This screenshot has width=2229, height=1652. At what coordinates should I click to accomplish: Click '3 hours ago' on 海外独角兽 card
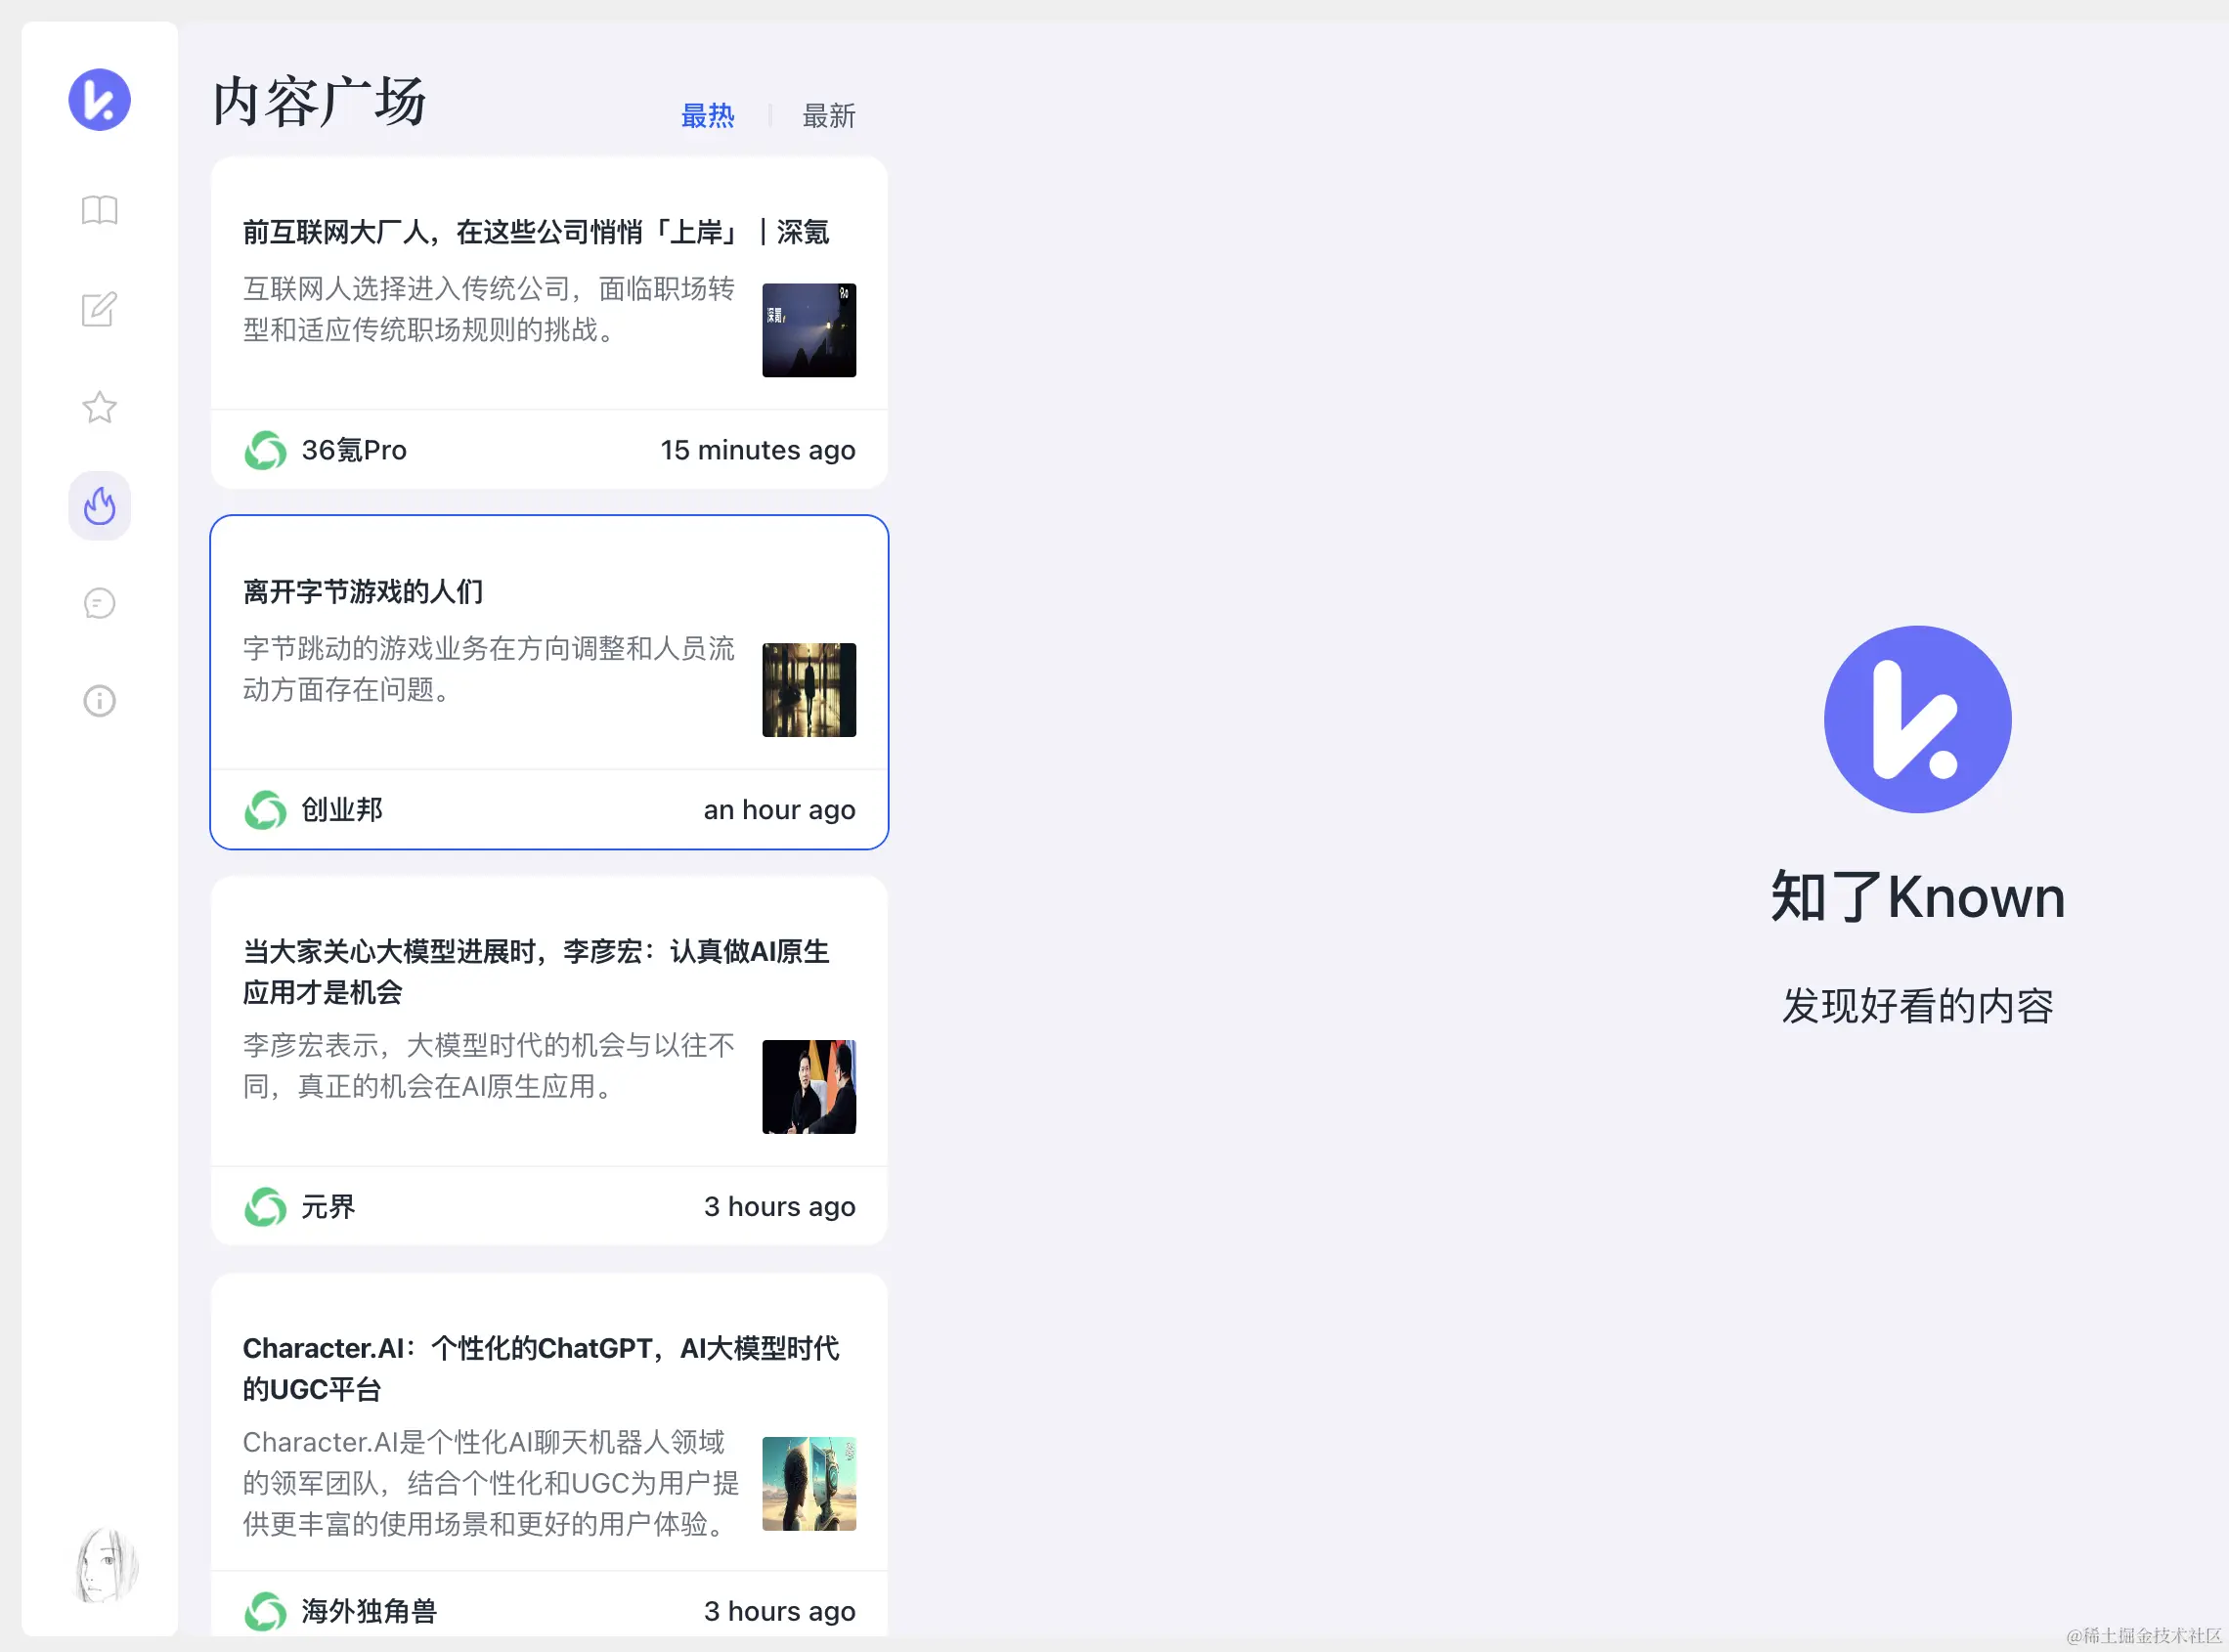pos(780,1611)
